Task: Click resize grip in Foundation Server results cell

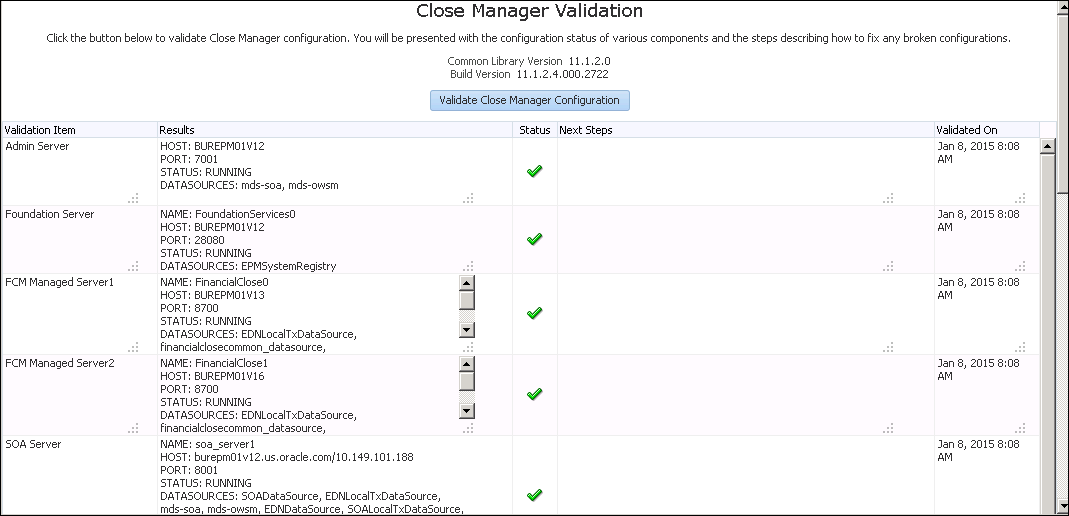Action: (468, 266)
